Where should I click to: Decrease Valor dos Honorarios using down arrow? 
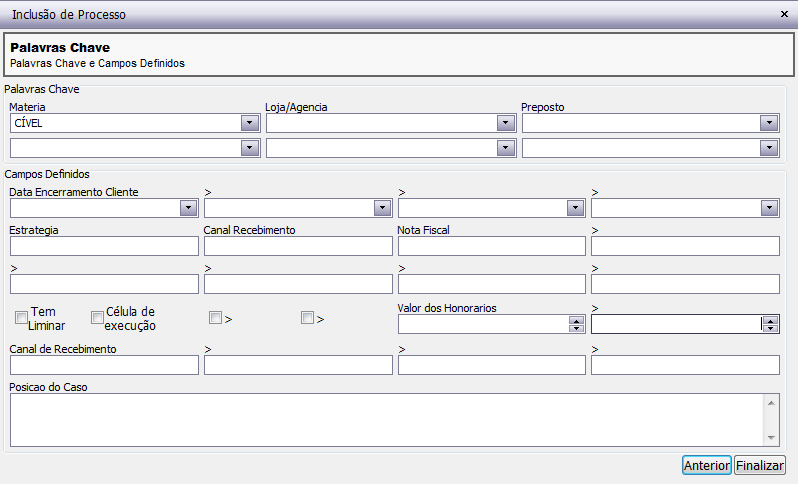click(576, 328)
